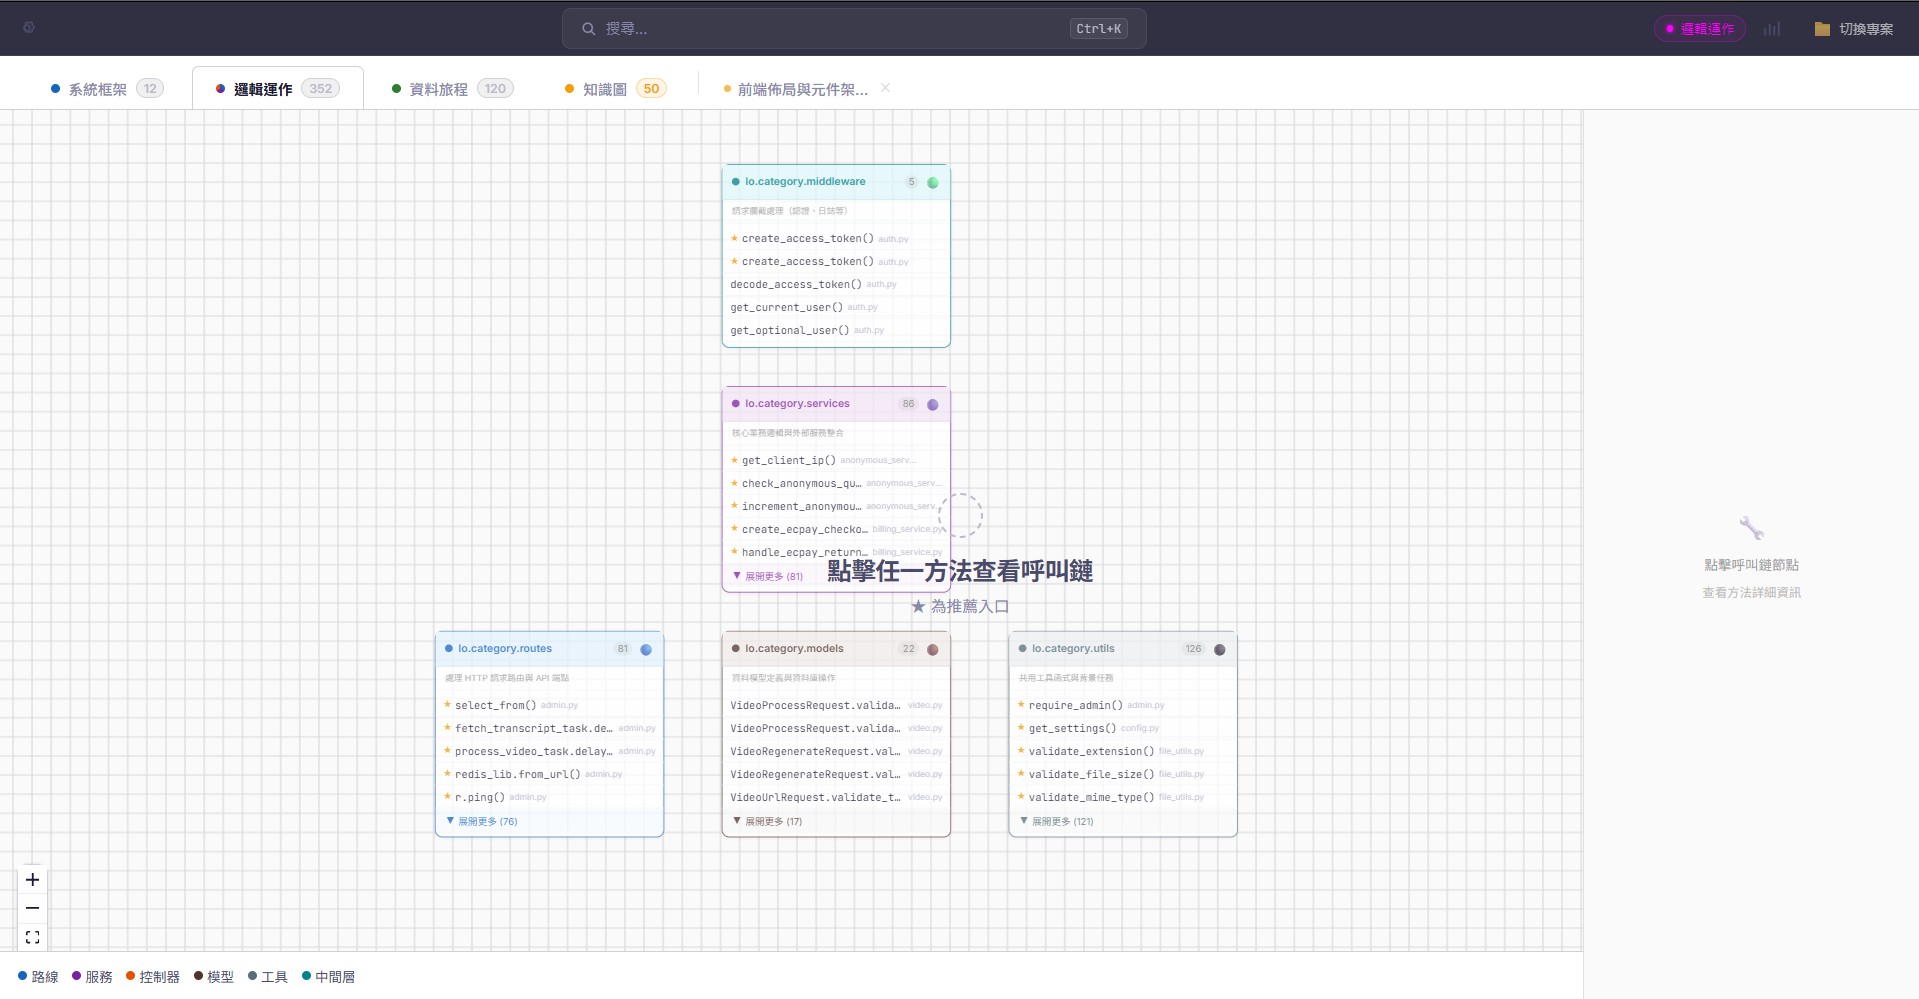This screenshot has height=999, width=1919.
Task: Click the fit-to-screen view icon
Action: click(32, 936)
